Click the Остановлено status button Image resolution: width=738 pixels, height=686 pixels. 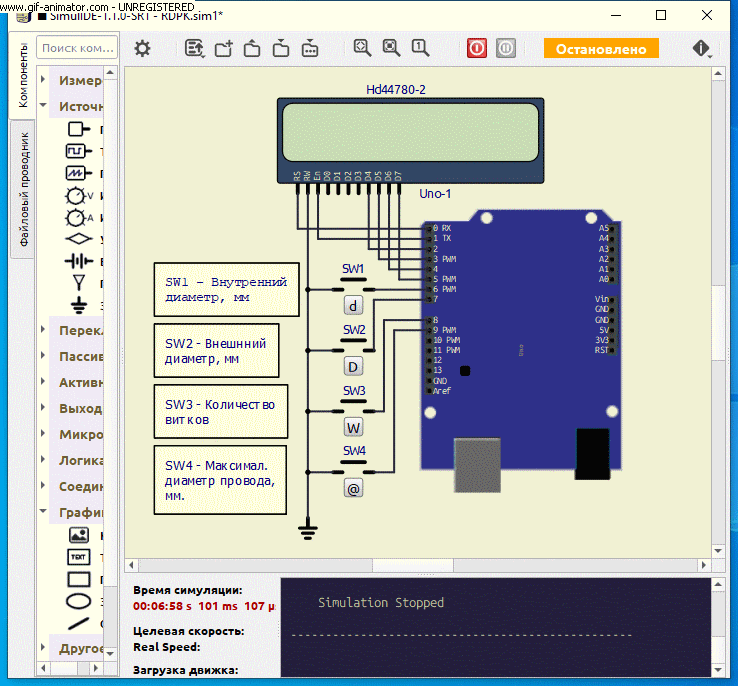click(x=601, y=48)
